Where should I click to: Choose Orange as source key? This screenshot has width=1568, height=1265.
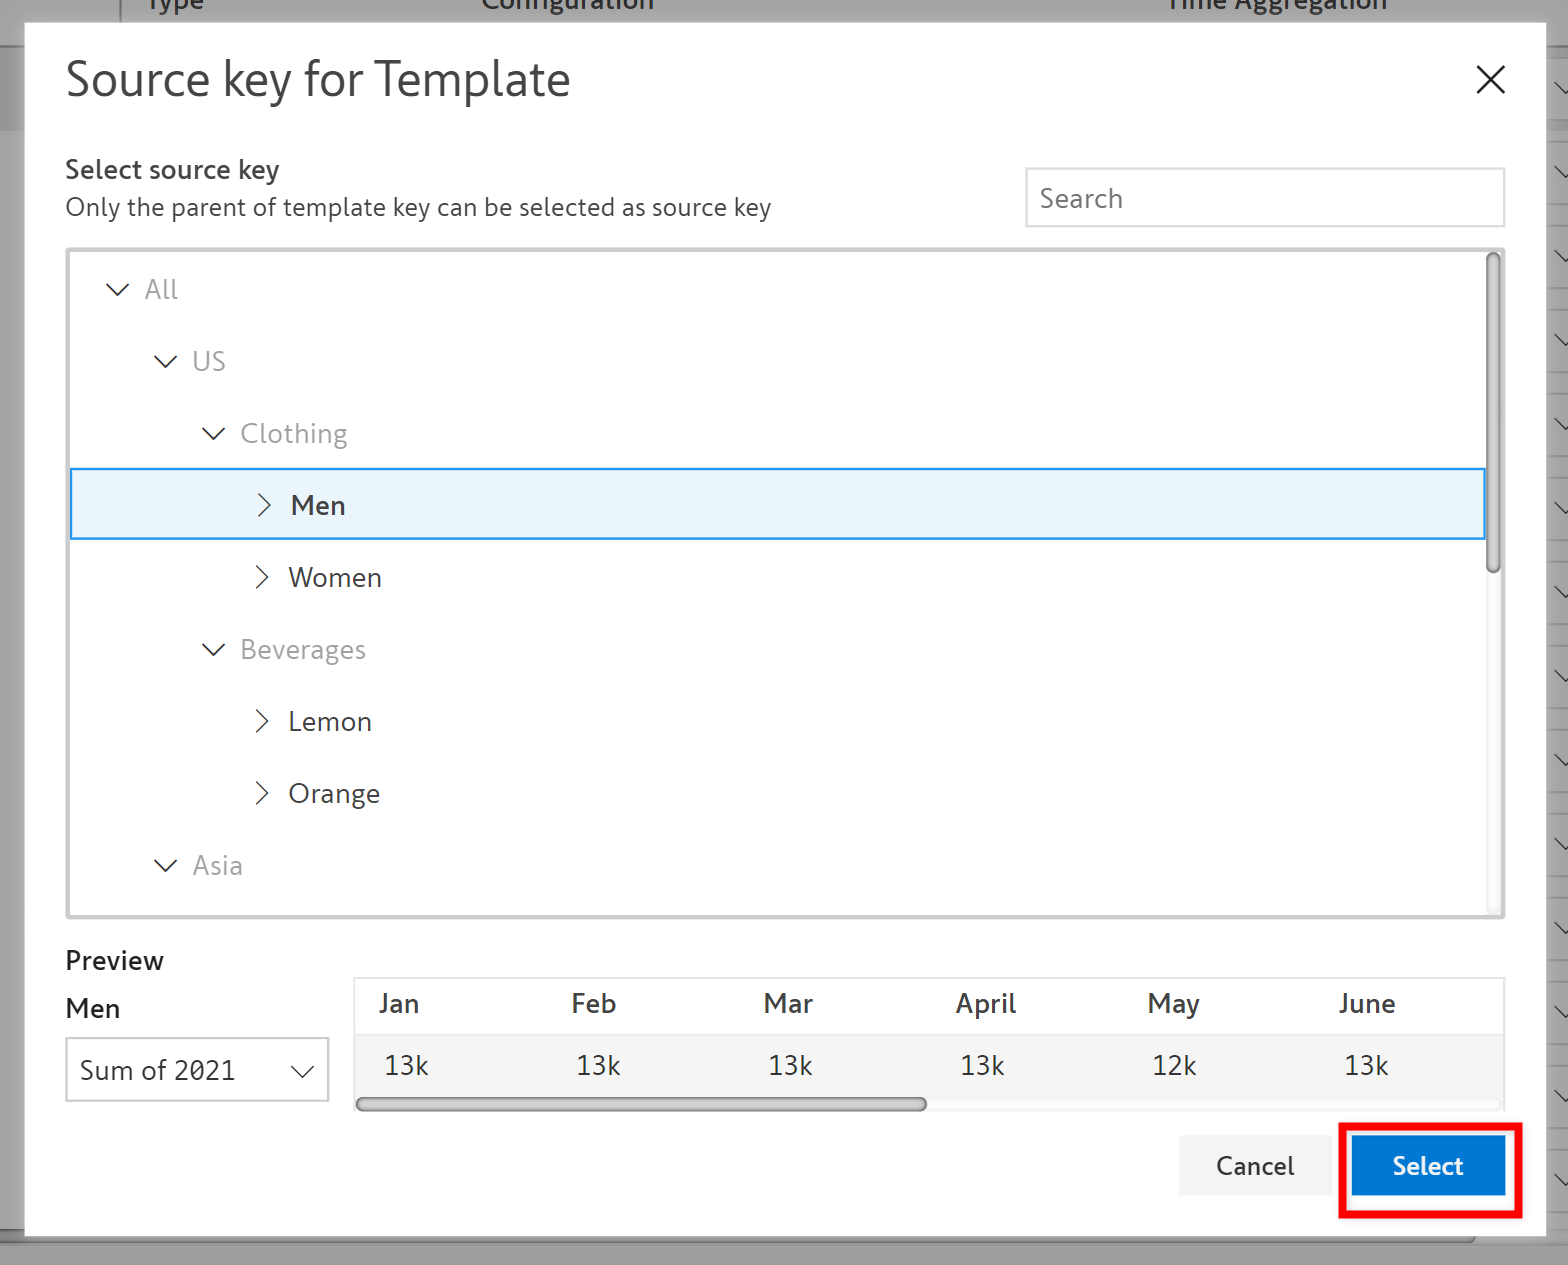(334, 794)
